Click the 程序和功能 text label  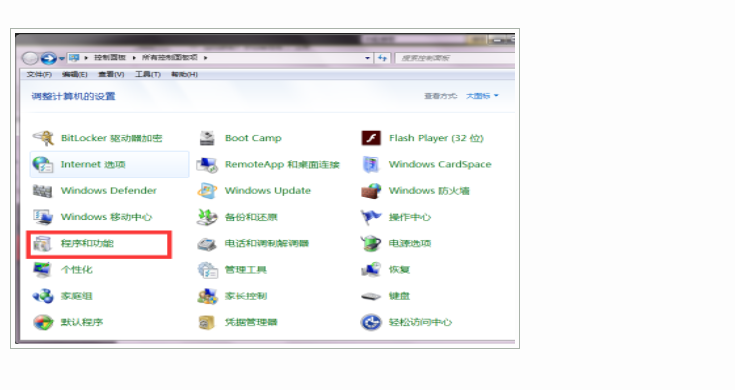87,243
